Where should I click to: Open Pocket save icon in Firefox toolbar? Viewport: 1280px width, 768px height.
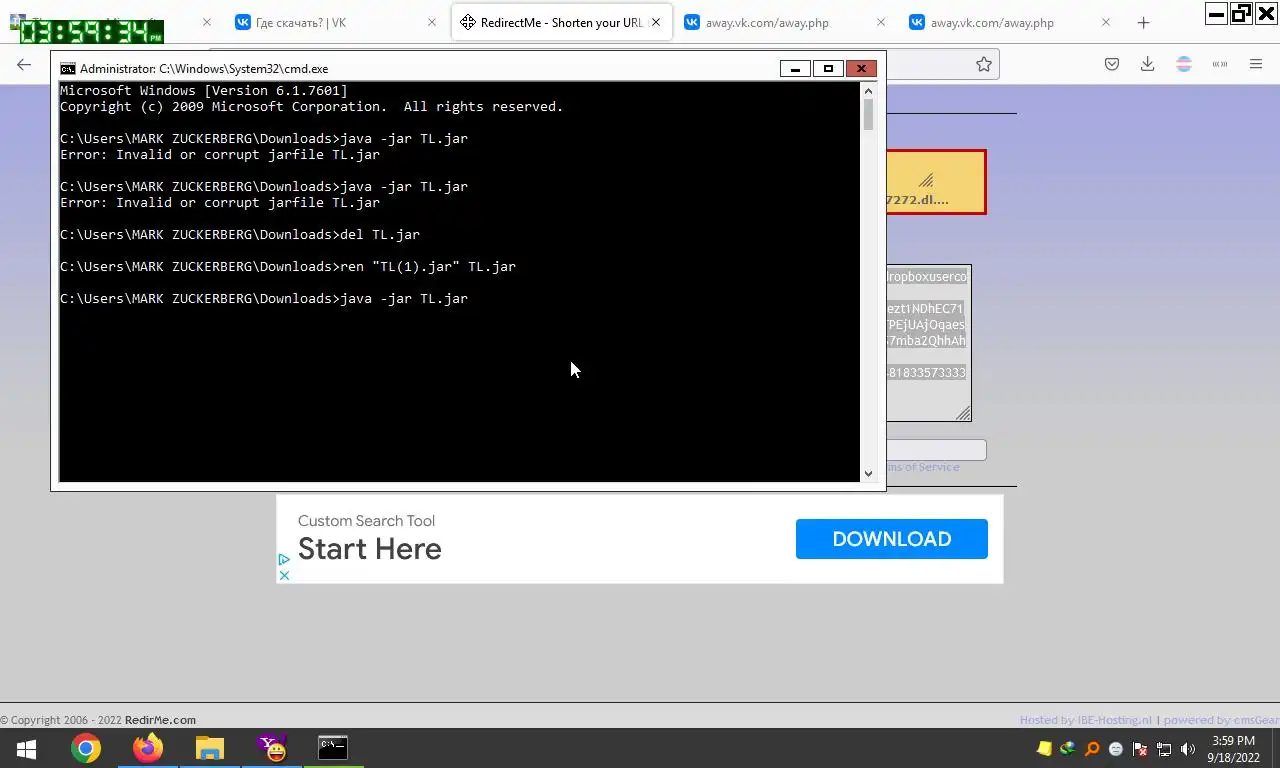(1112, 64)
